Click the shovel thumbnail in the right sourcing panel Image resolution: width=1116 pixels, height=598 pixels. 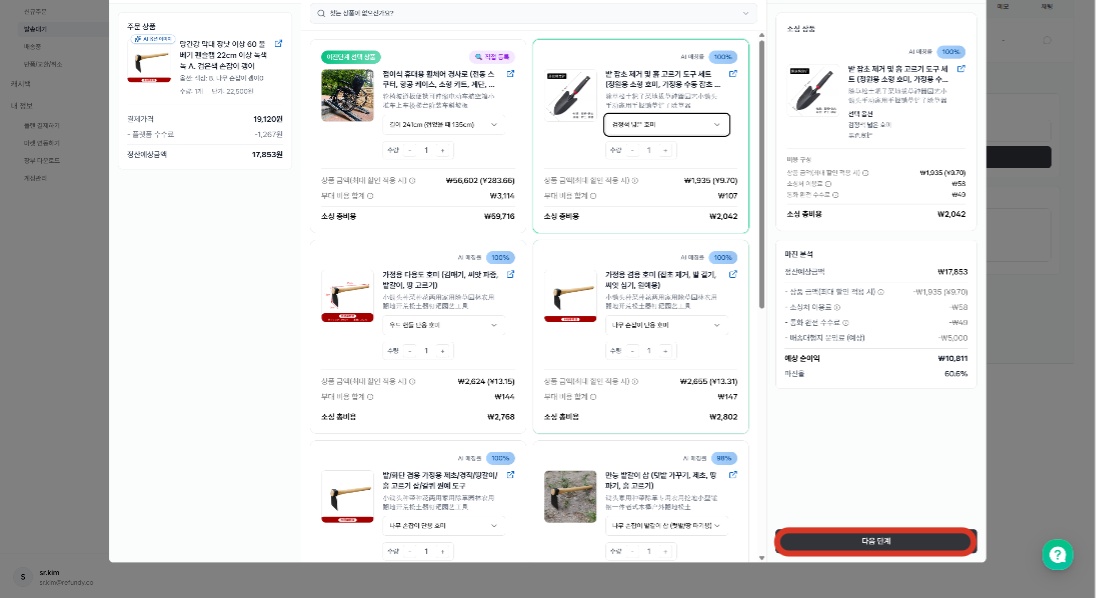[x=813, y=90]
